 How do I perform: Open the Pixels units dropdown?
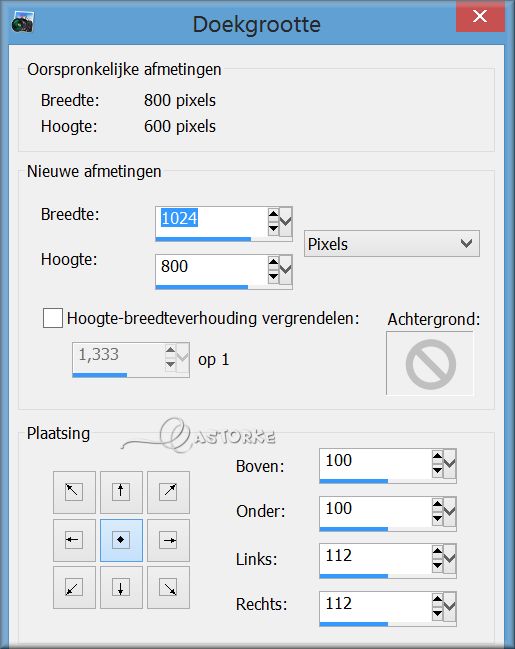coord(392,243)
